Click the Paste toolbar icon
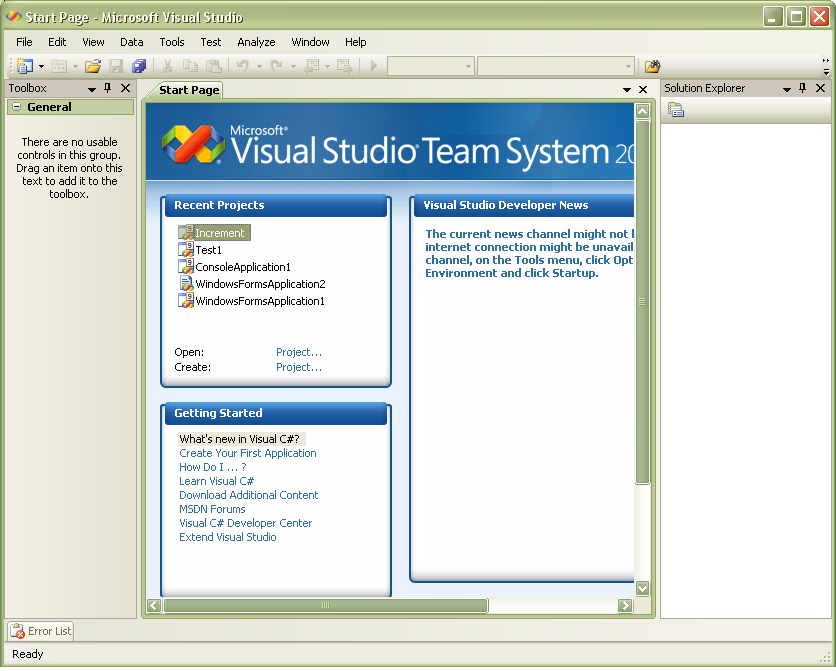 click(x=214, y=66)
